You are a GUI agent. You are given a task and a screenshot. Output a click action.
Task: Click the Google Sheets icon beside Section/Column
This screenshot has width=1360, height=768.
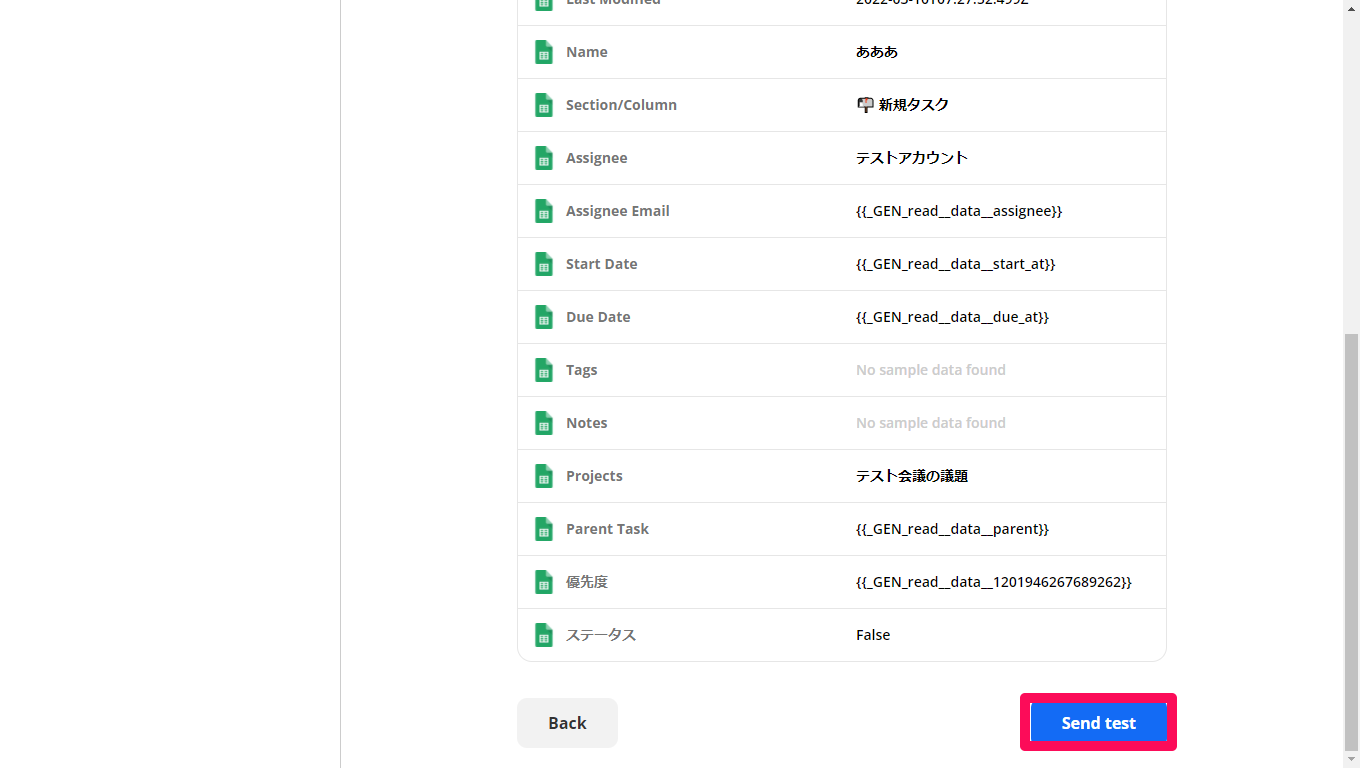coord(543,104)
